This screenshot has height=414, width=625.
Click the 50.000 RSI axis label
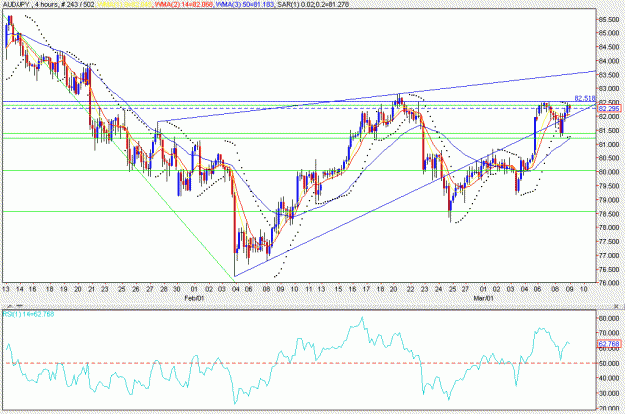[x=608, y=363]
